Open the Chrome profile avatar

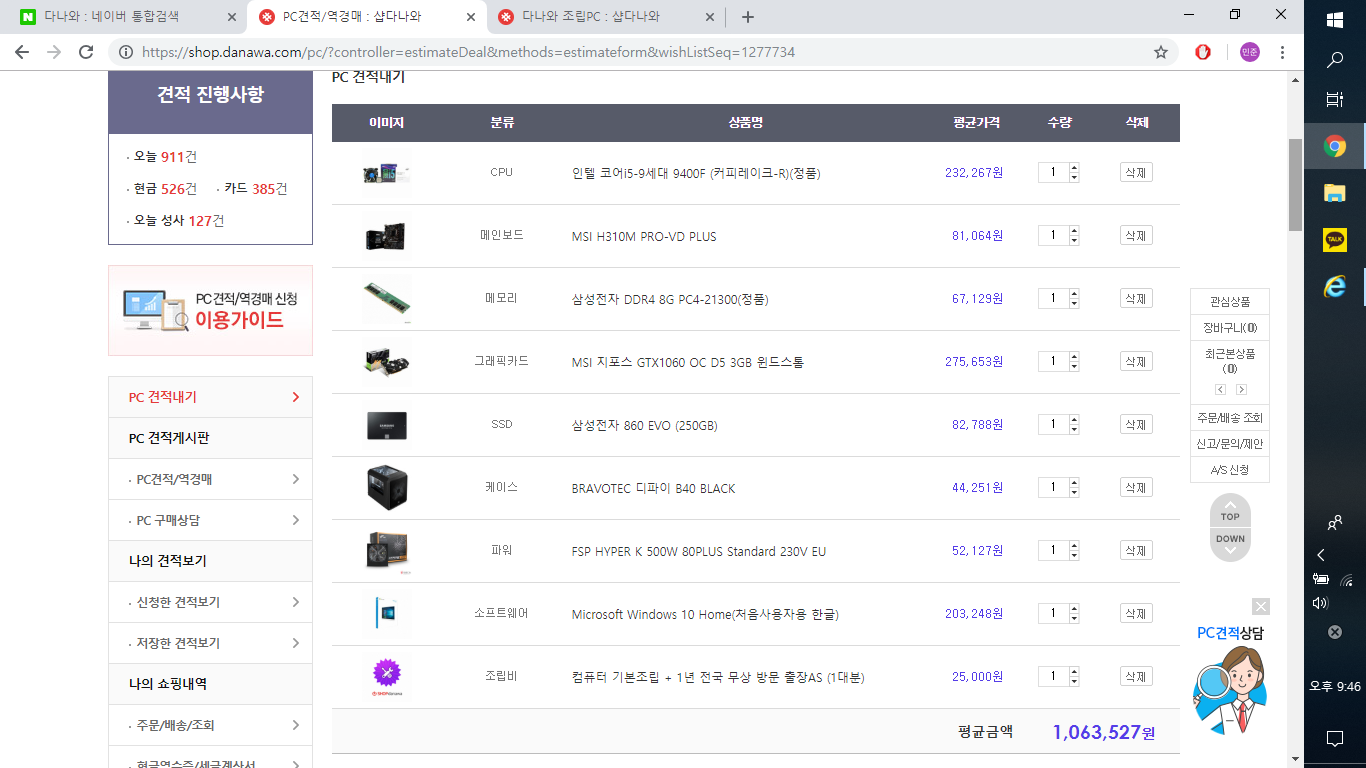pos(1250,52)
